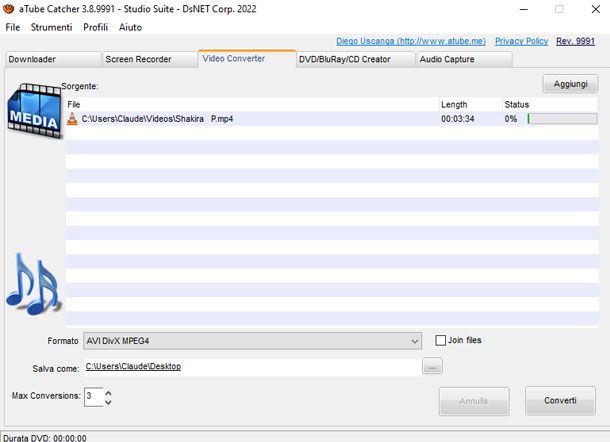Image resolution: width=610 pixels, height=442 pixels.
Task: Select the Shakira P.mp4 file row
Action: tap(332, 119)
